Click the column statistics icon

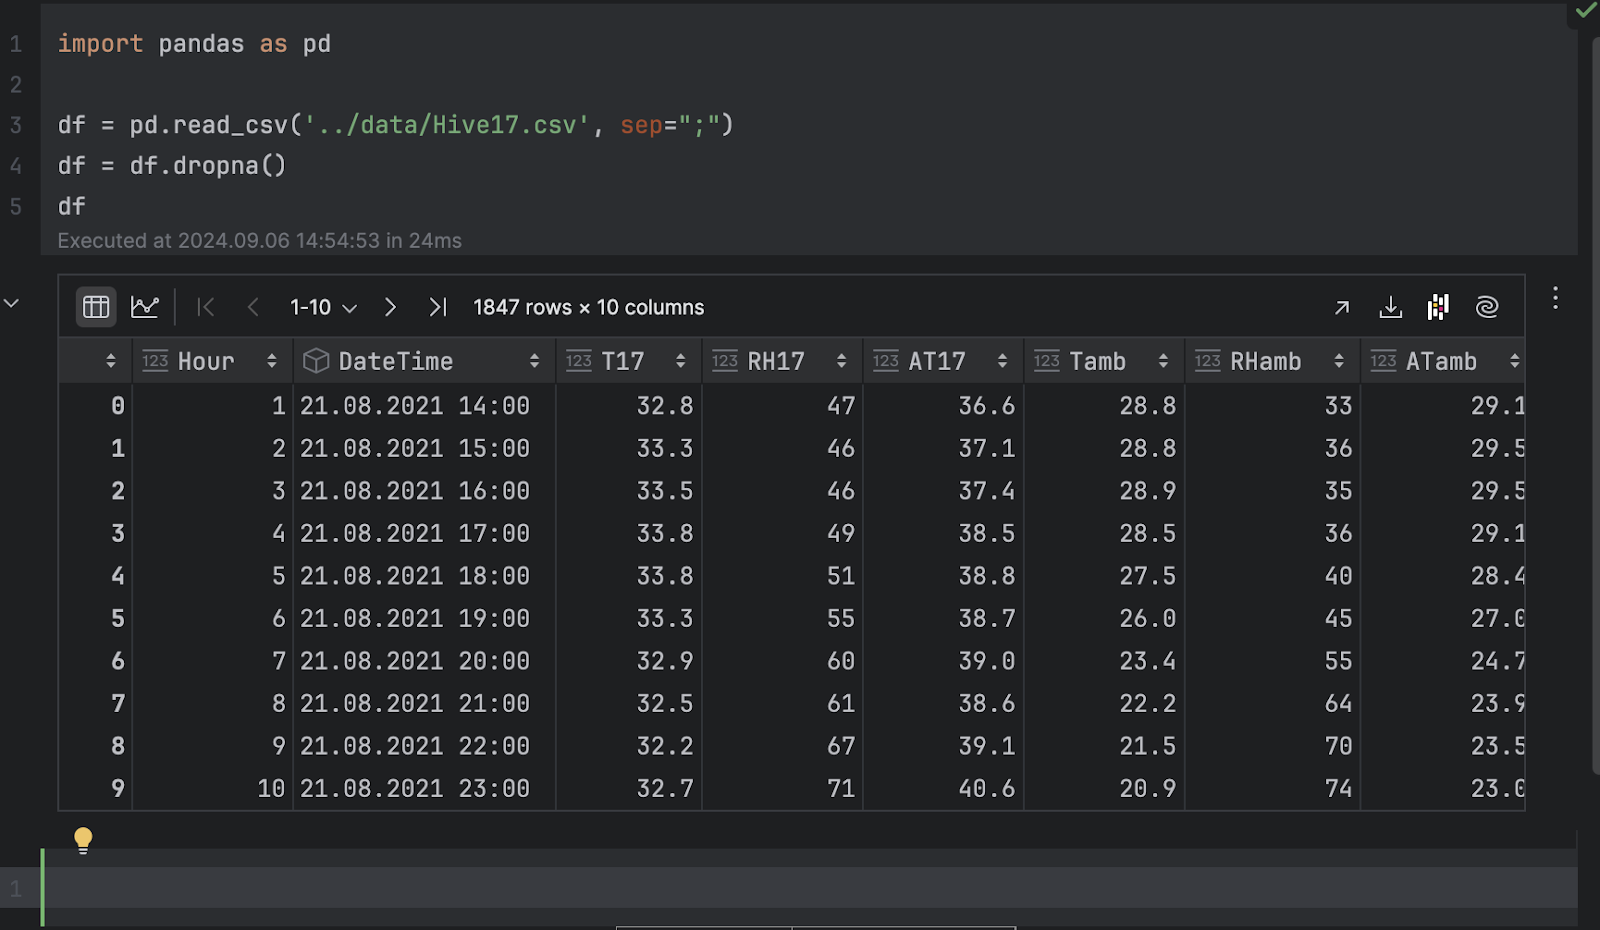point(1438,307)
